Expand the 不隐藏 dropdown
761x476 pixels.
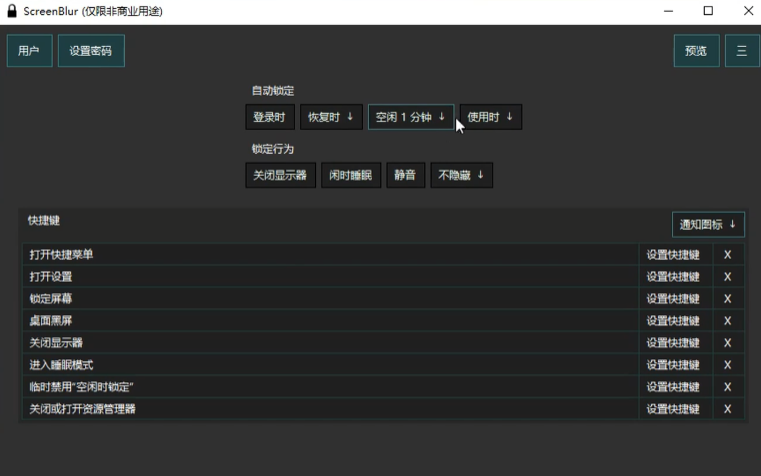tap(461, 175)
